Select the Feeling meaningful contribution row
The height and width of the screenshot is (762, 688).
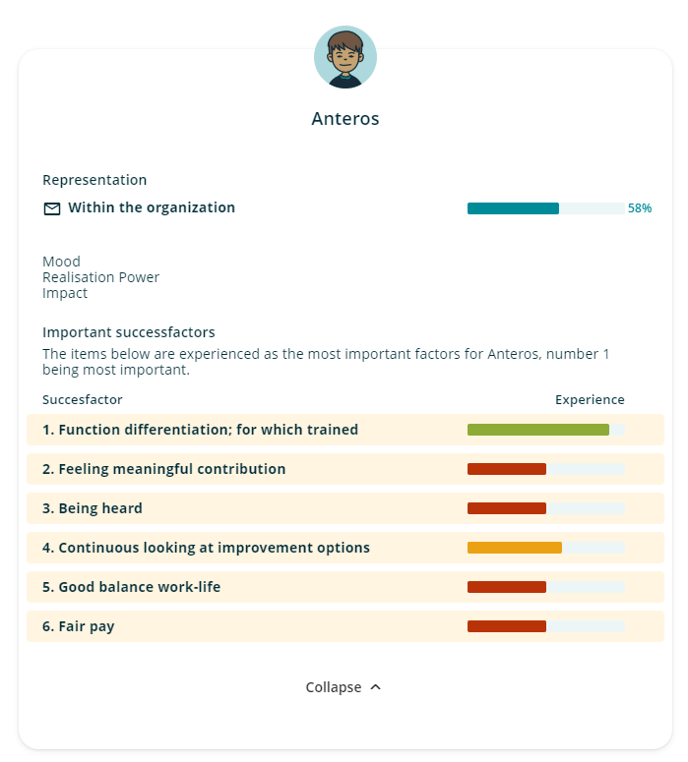345,469
